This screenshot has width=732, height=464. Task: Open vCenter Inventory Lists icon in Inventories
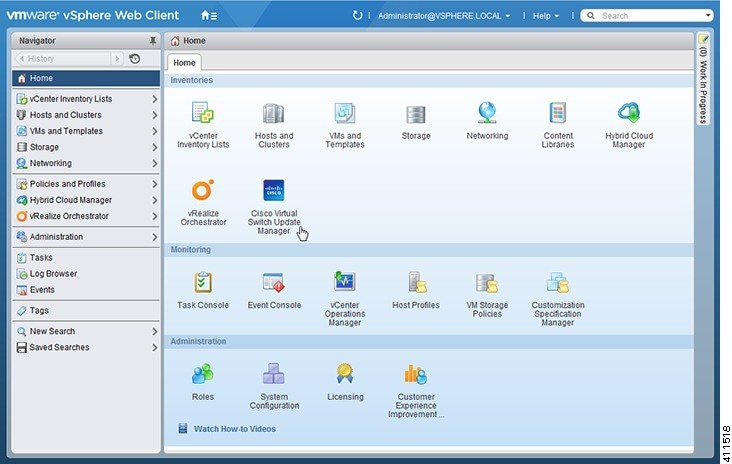click(203, 113)
